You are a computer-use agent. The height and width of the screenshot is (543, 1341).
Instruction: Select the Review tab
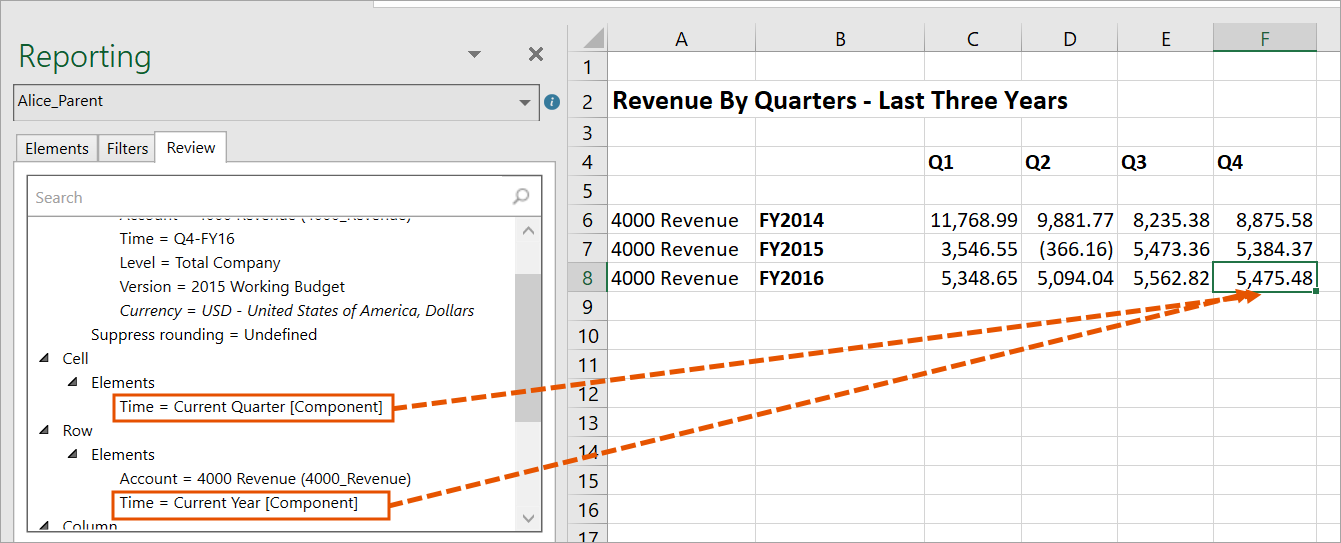(191, 147)
